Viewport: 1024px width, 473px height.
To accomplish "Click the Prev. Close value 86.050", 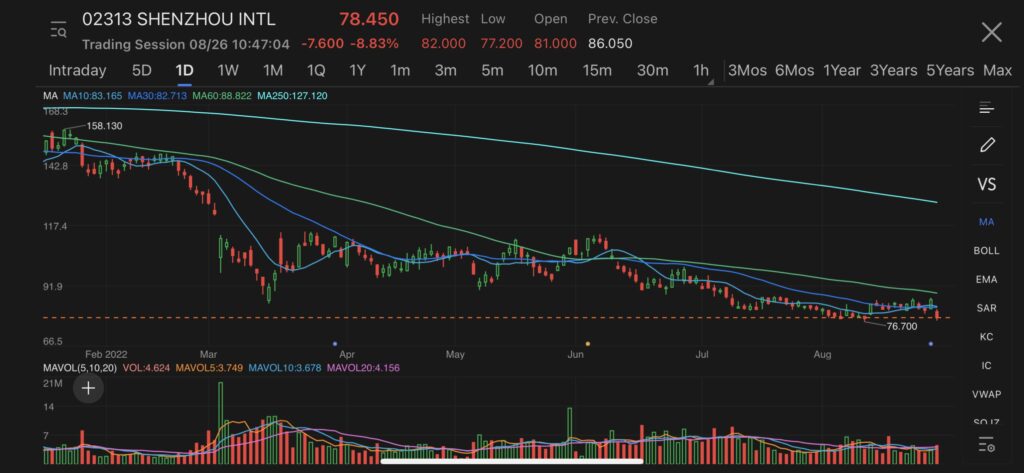I will point(610,44).
